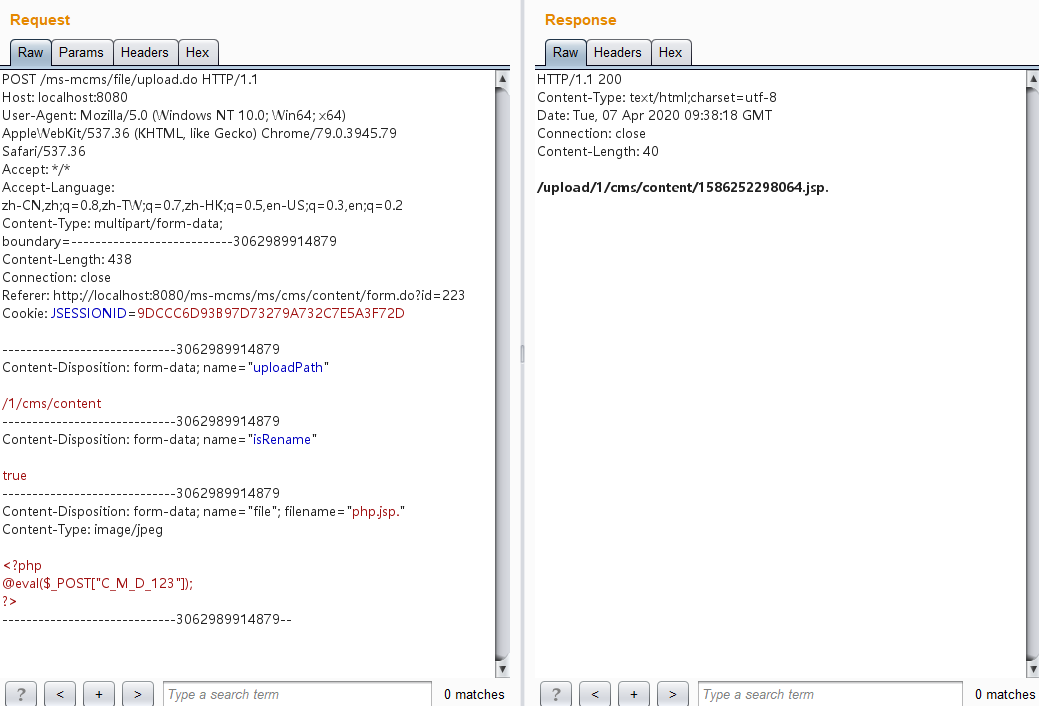Viewport: 1039px width, 706px height.
Task: Click the HTTP/1.1 200 response status line
Action: (x=579, y=80)
